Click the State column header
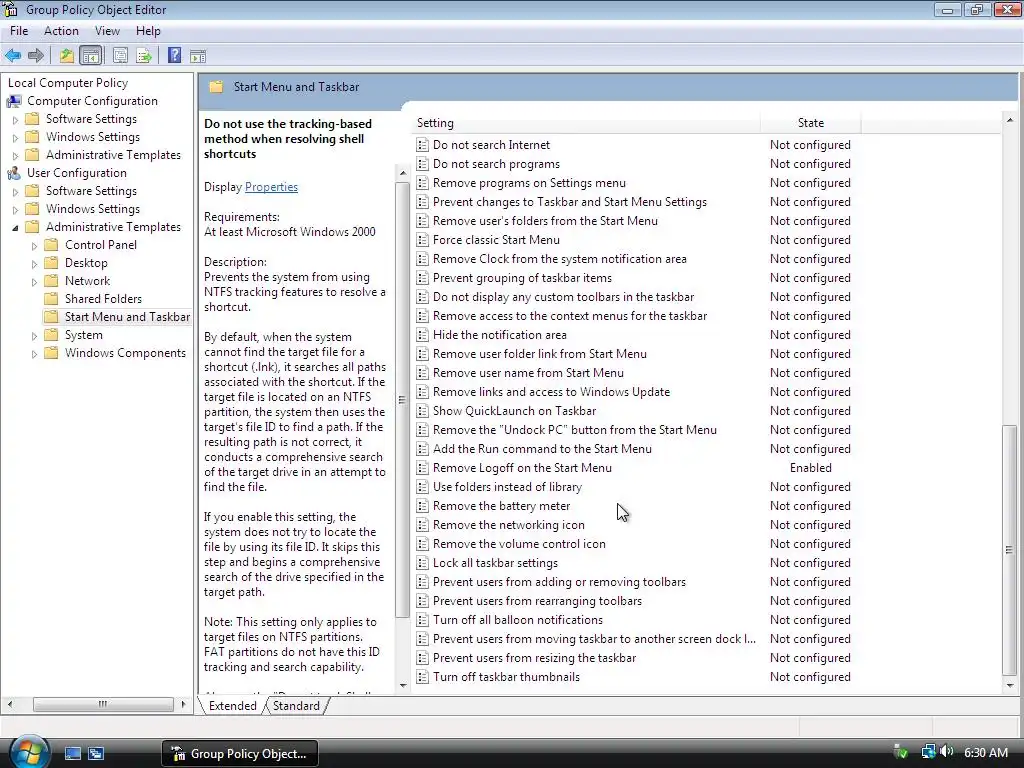This screenshot has width=1024, height=768. tap(810, 123)
